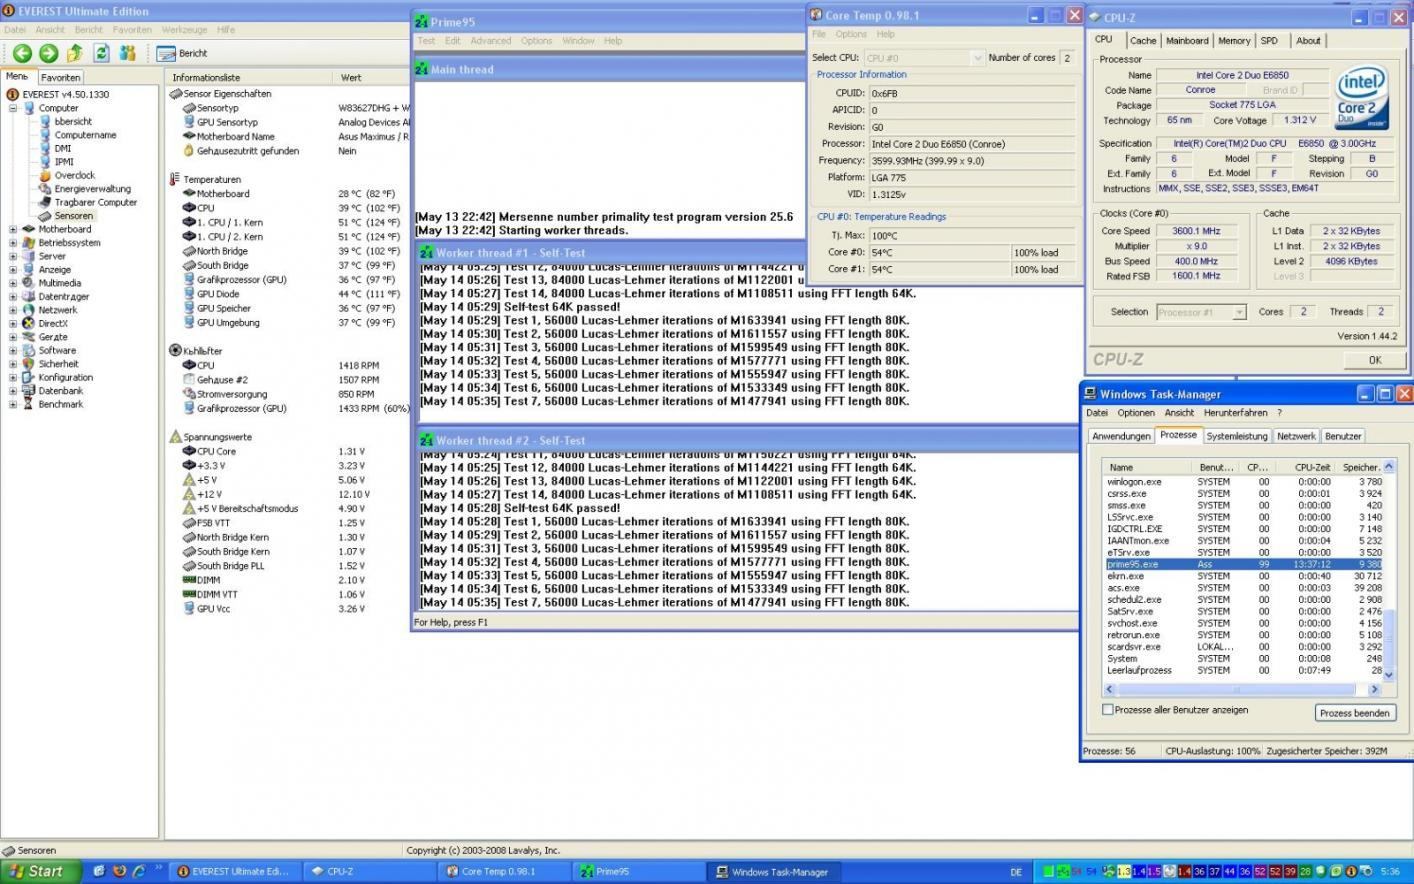This screenshot has width=1414, height=884.
Task: Click Firefox quick launch icon in taskbar
Action: 119,871
